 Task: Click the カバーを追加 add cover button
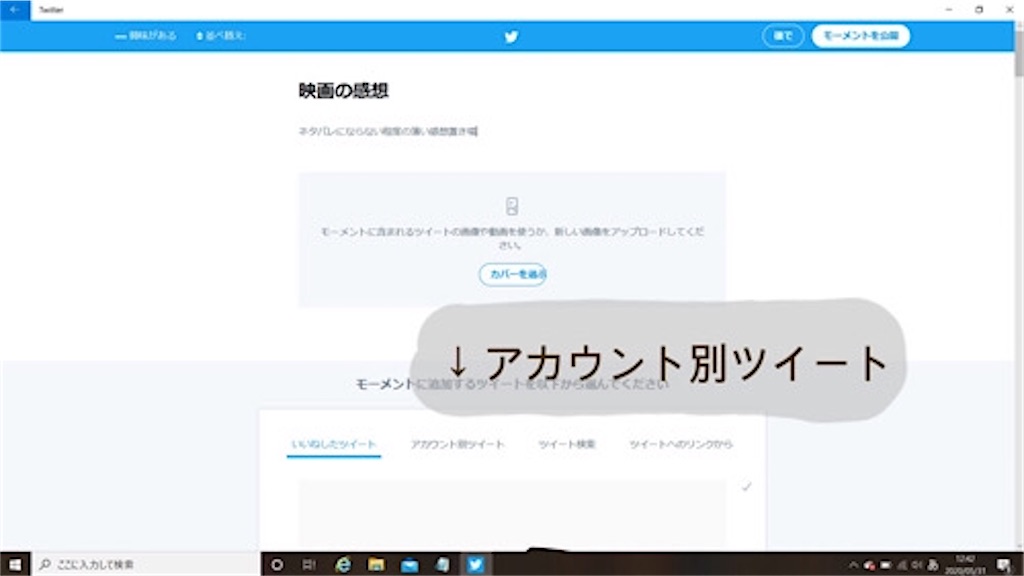click(513, 274)
